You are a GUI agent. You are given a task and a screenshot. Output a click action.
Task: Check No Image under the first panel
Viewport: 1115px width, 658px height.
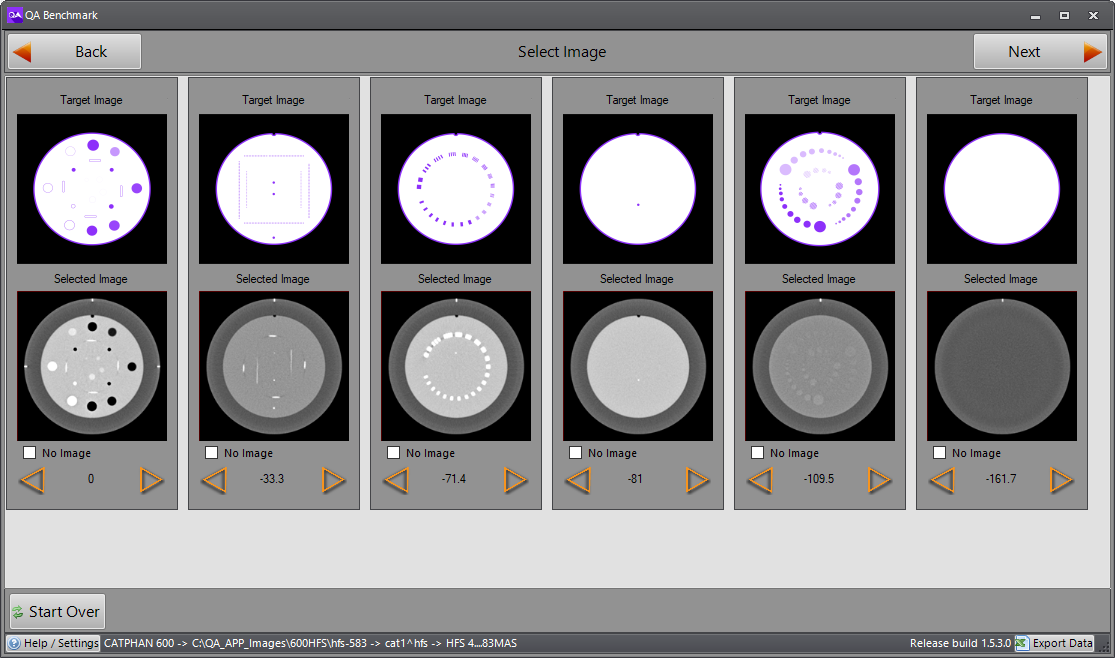pos(30,453)
